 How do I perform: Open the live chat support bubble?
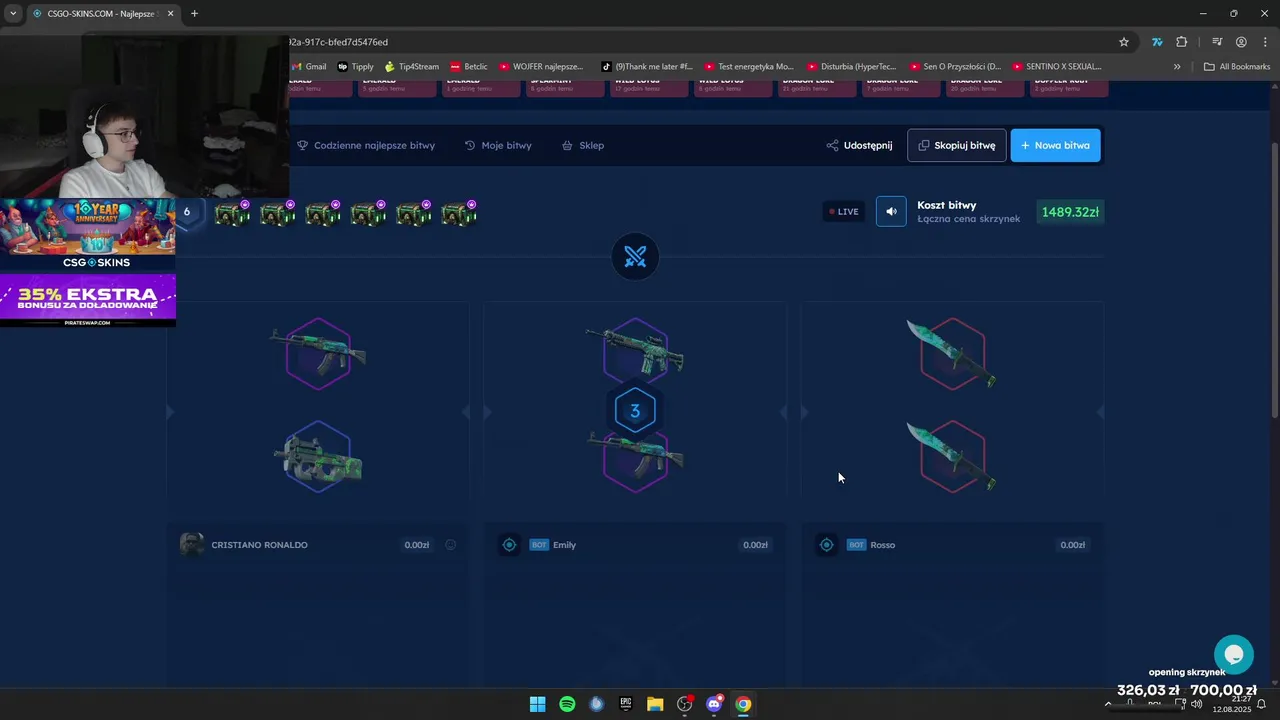pyautogui.click(x=1234, y=655)
